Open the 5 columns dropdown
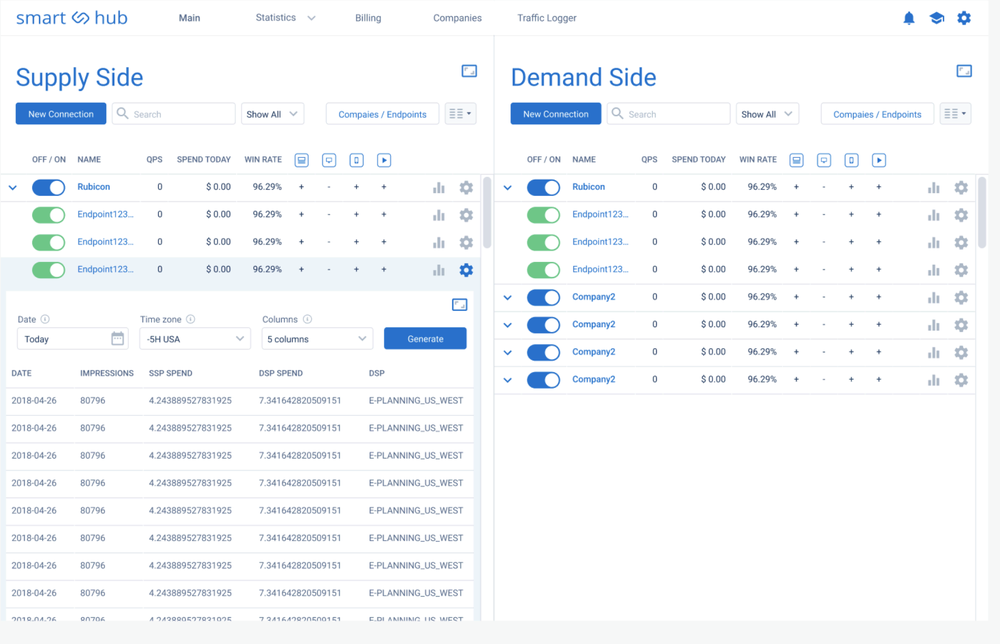Image resolution: width=1000 pixels, height=644 pixels. tap(317, 339)
